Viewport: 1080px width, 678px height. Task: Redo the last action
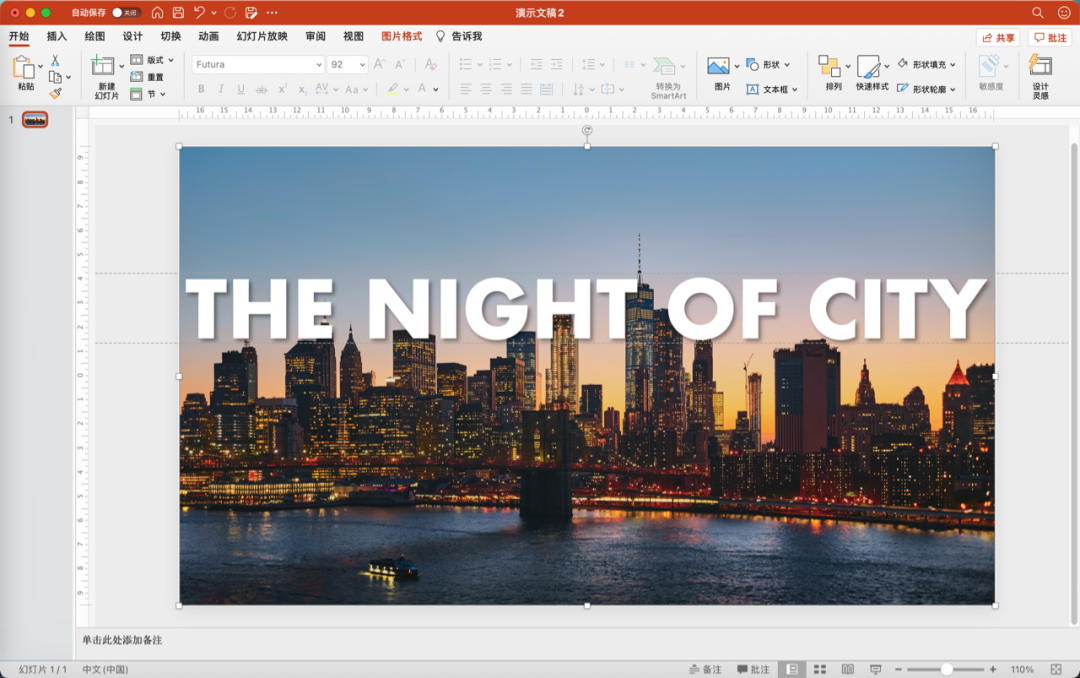tap(230, 12)
